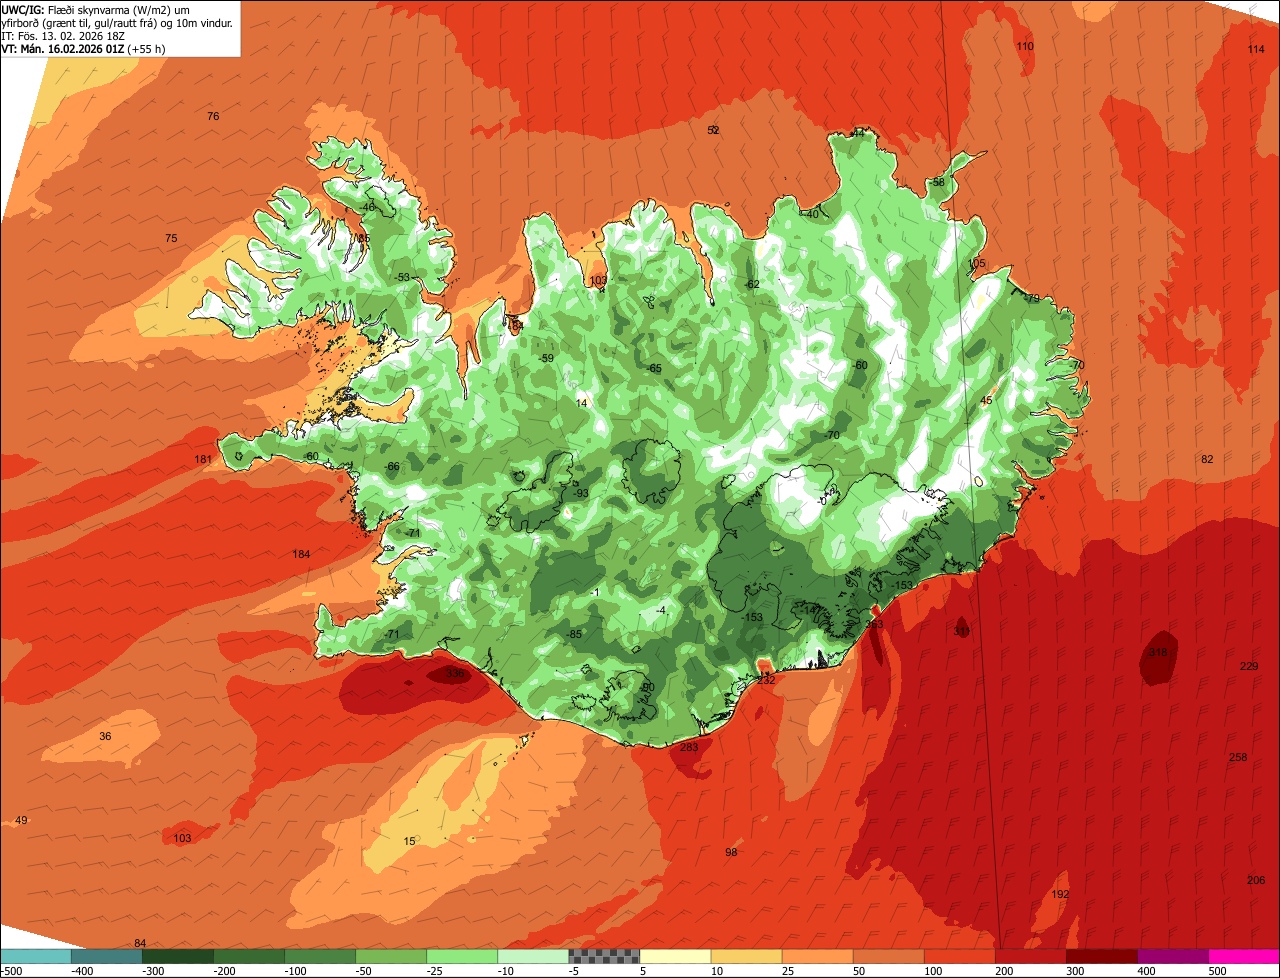Click the map value '82'
1280x978 pixels.
click(x=1207, y=459)
